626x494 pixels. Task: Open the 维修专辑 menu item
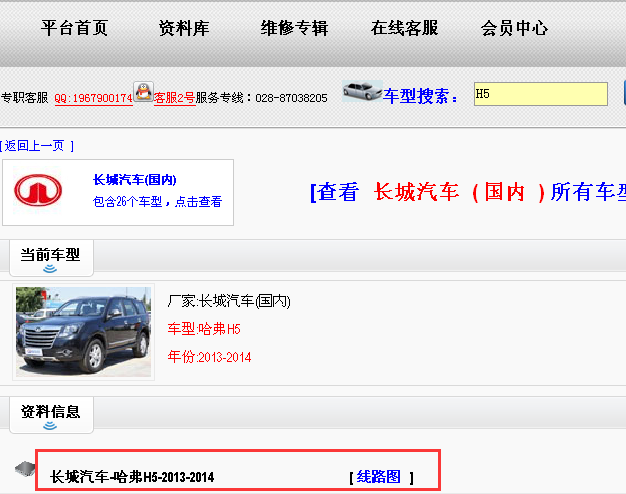click(294, 28)
